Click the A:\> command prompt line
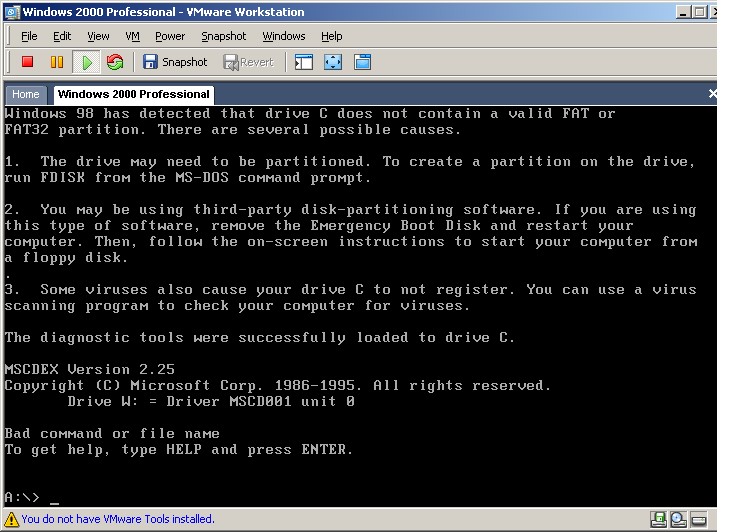The image size is (731, 532). coord(32,497)
